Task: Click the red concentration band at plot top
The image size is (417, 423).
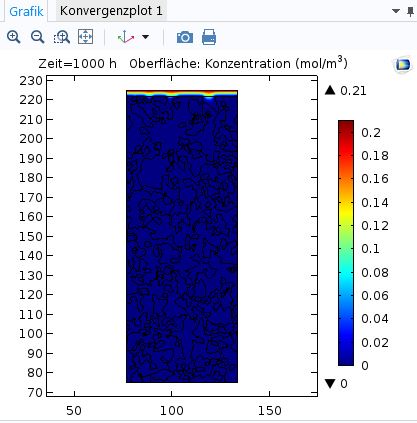Action: (182, 92)
